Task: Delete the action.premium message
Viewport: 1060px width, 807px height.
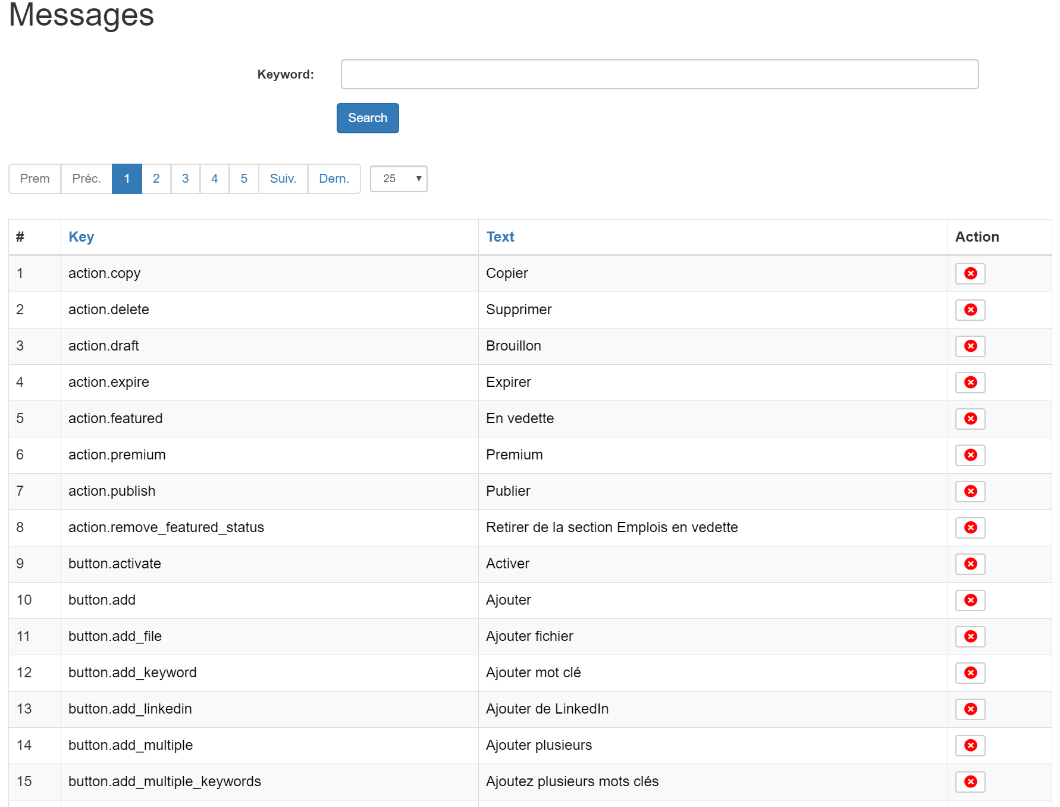Action: [970, 455]
